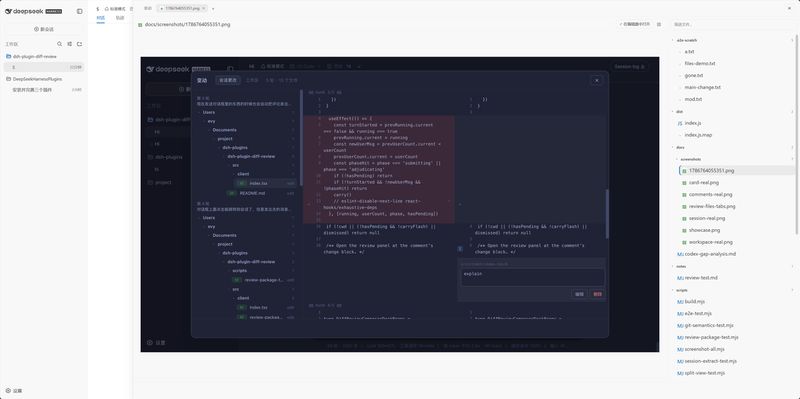
Task: Click the file icon next to build.mjs
Action: pos(680,302)
